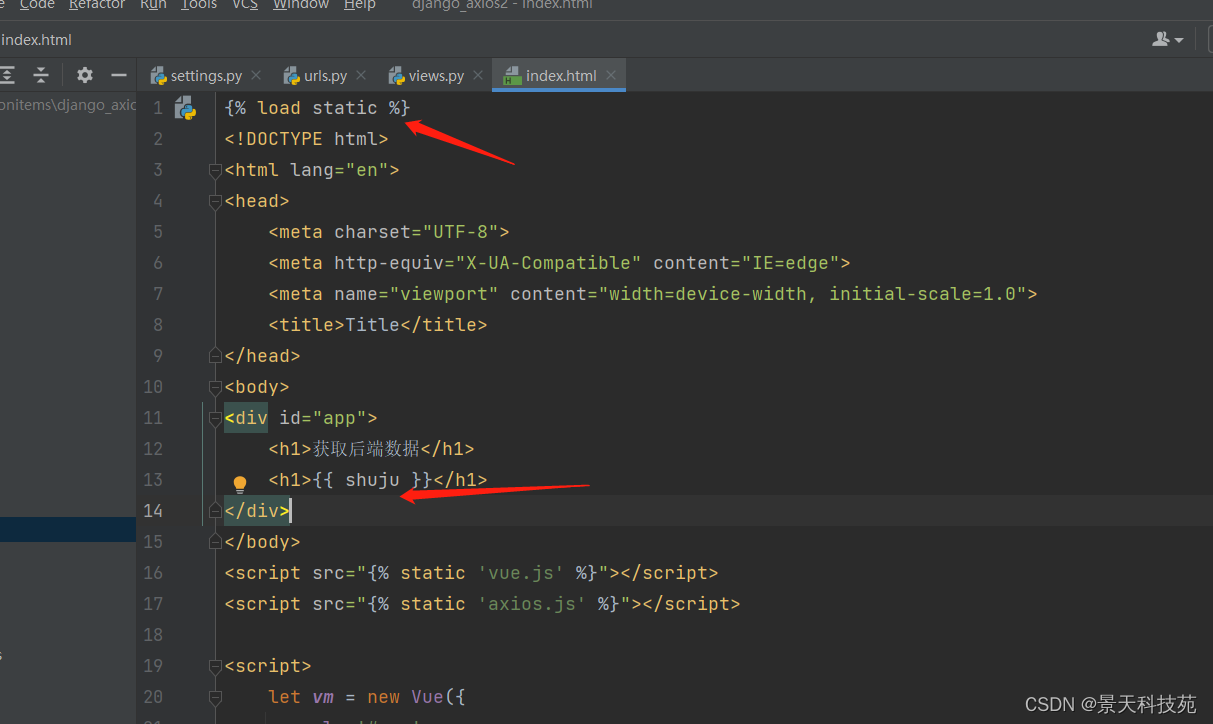Click the "en" lang attribute value
The height and width of the screenshot is (724, 1213).
(367, 170)
